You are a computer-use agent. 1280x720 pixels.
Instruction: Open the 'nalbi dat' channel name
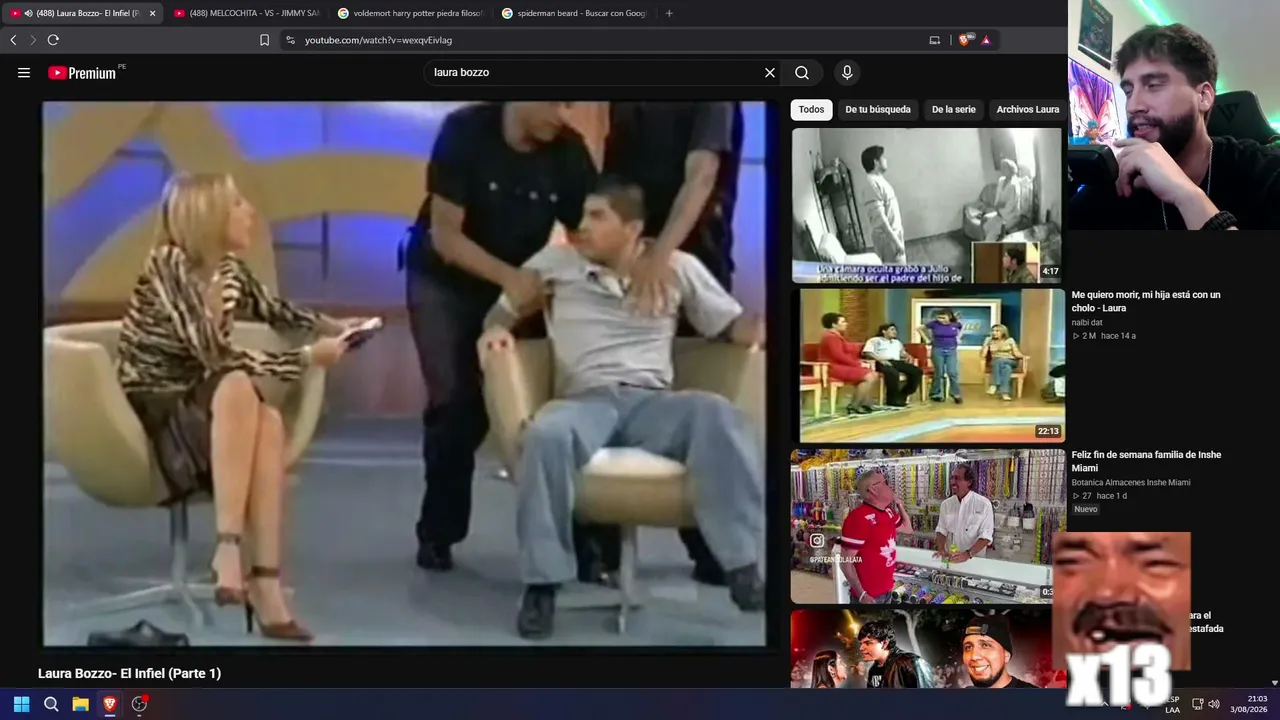(1087, 322)
